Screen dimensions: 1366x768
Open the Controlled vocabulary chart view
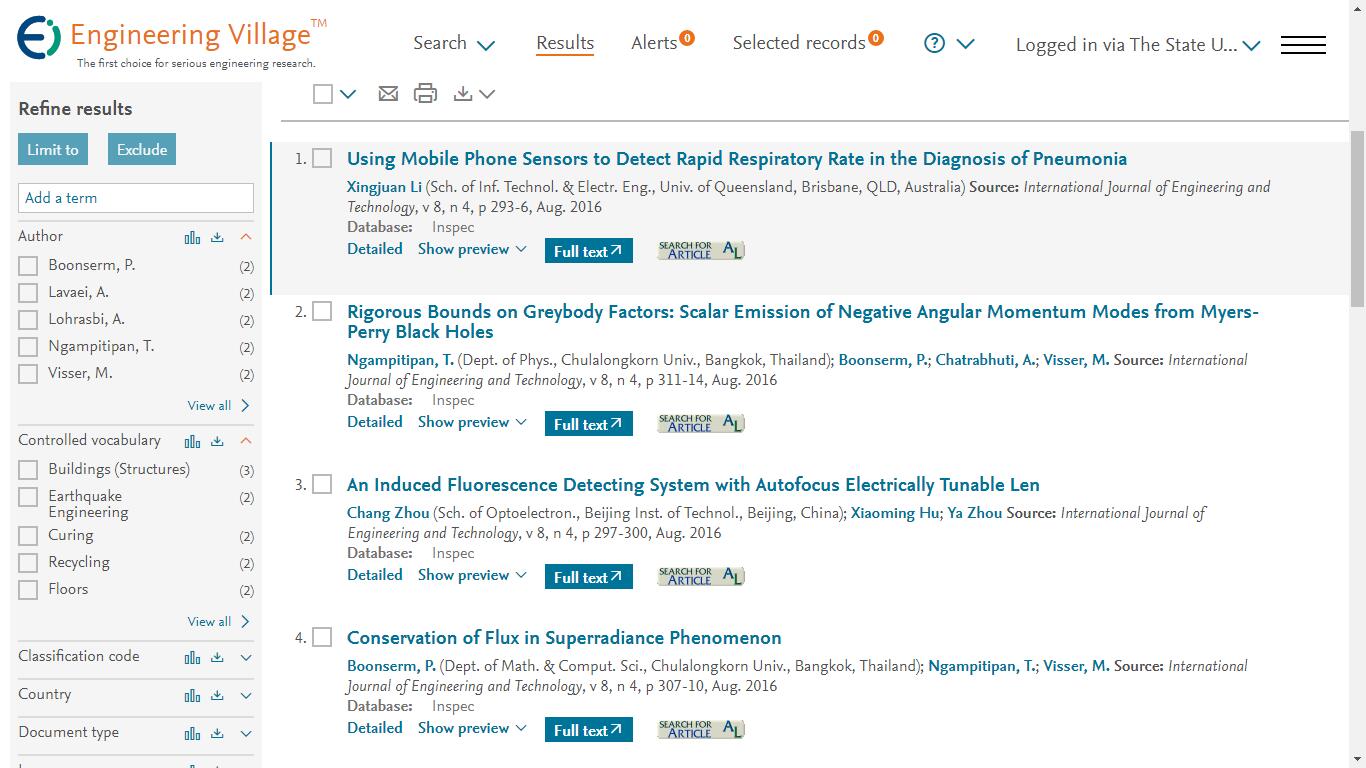point(192,441)
